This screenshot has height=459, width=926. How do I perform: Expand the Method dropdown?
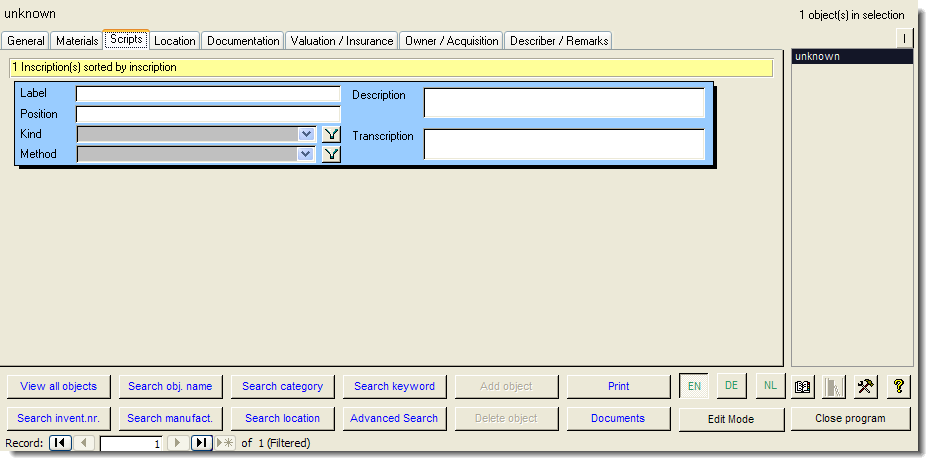coord(307,154)
